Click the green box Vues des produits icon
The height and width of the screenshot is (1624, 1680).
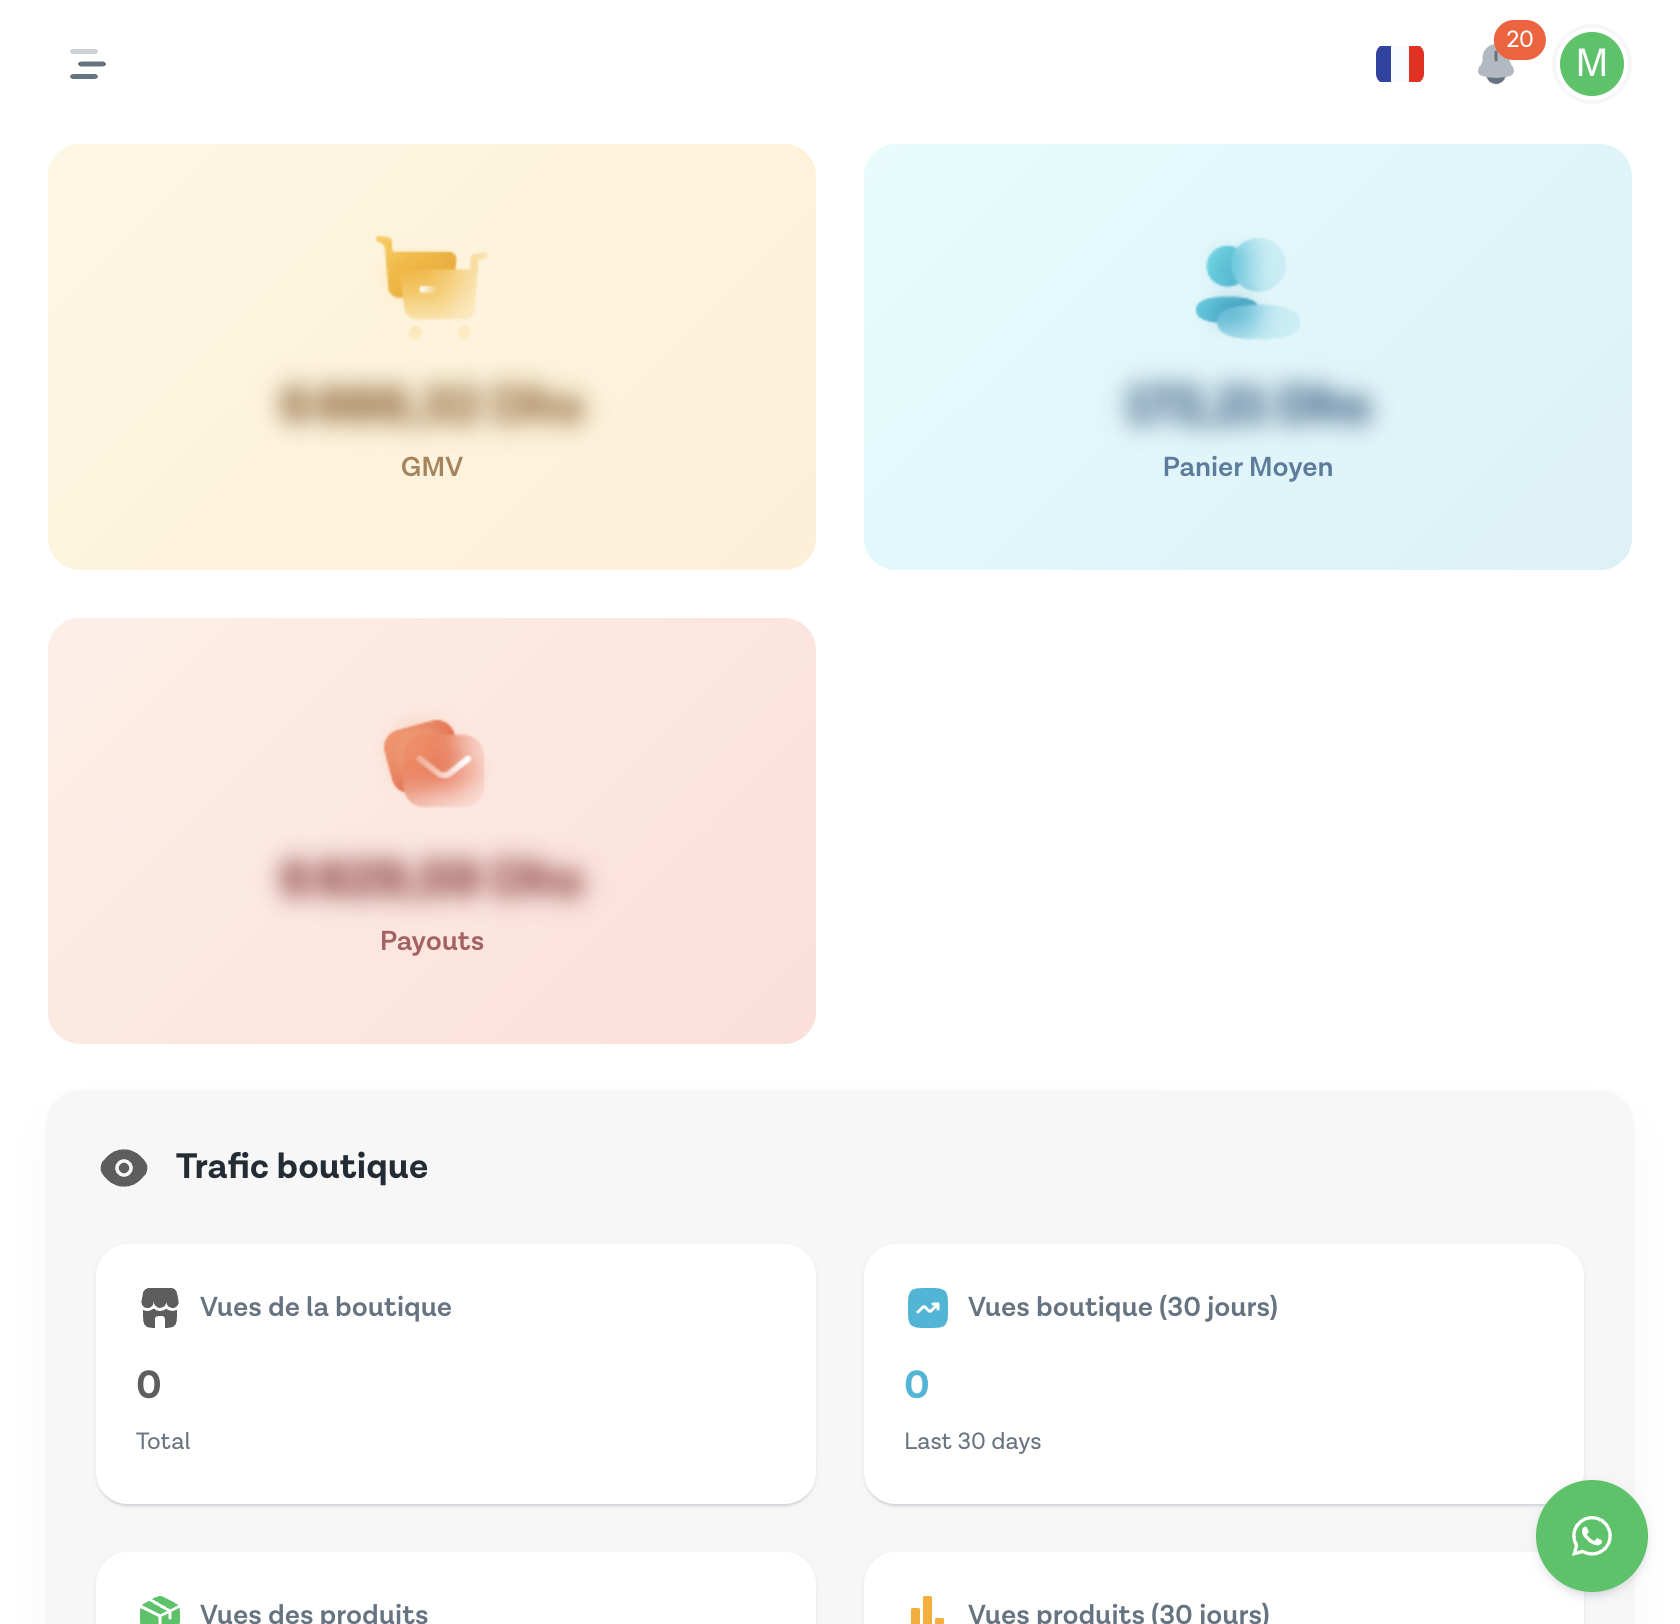(160, 1610)
